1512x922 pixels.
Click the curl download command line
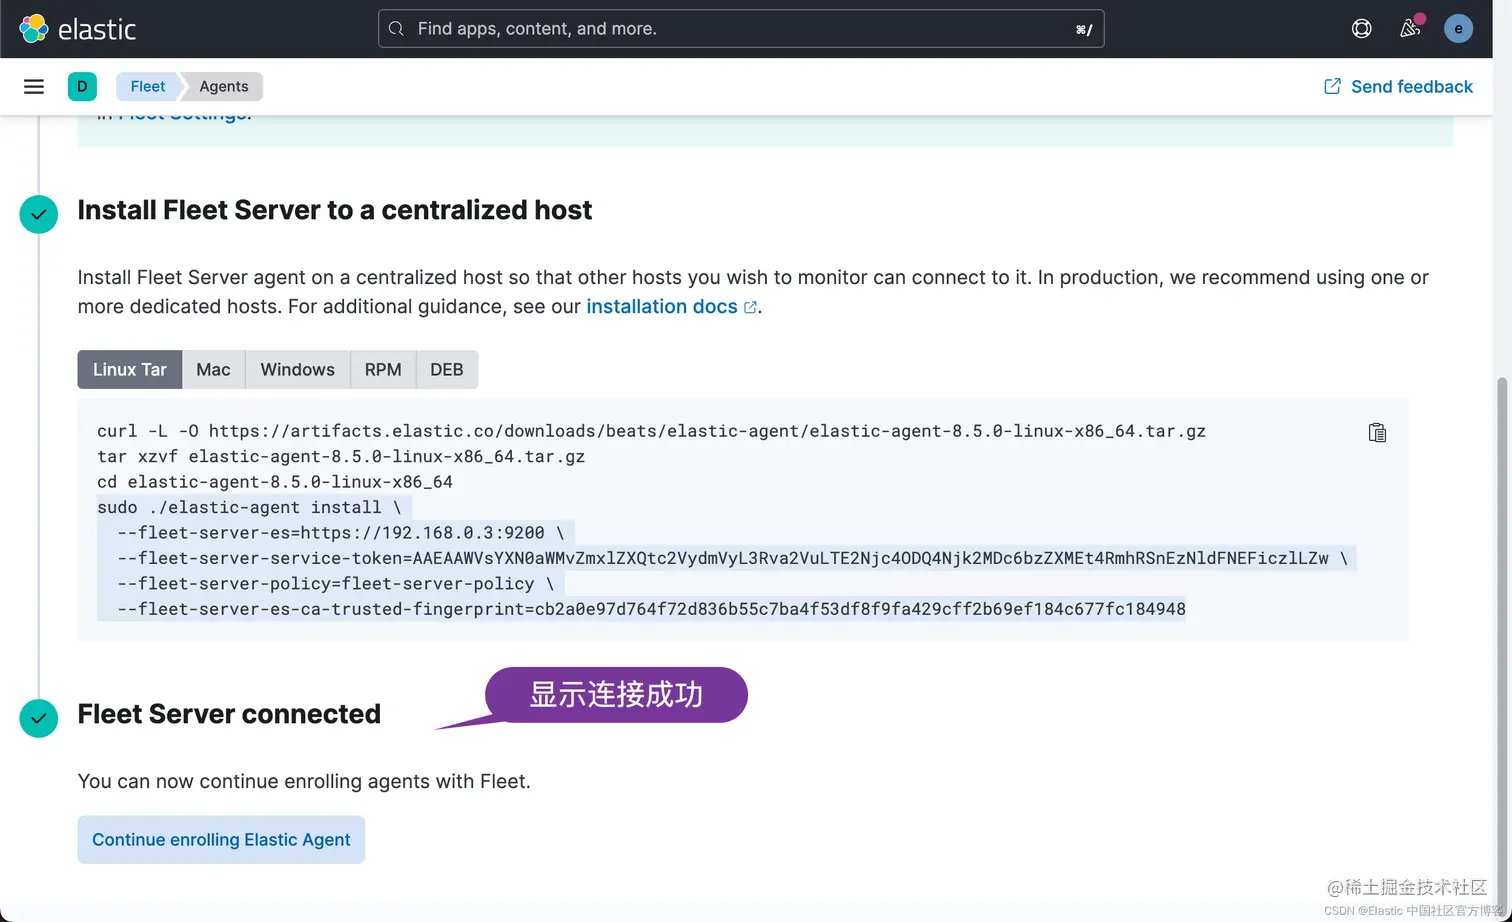pyautogui.click(x=651, y=431)
